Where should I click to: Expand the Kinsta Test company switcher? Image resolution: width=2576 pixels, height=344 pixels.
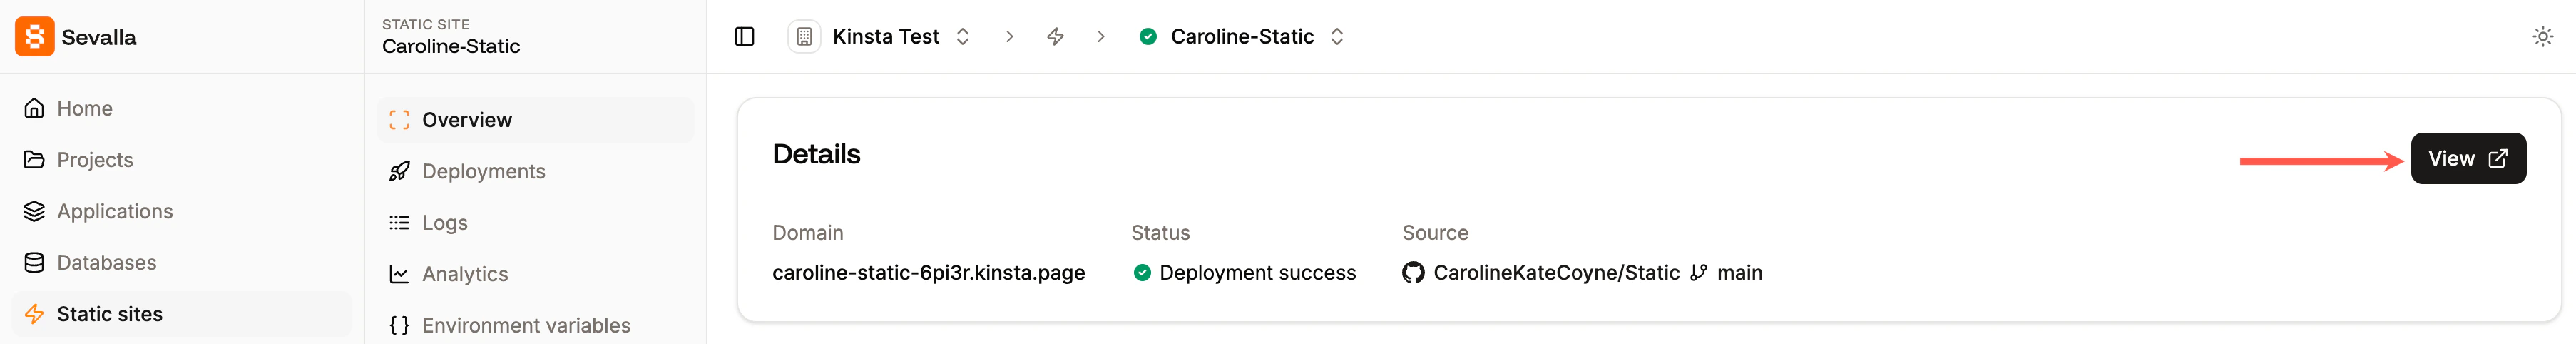[962, 37]
